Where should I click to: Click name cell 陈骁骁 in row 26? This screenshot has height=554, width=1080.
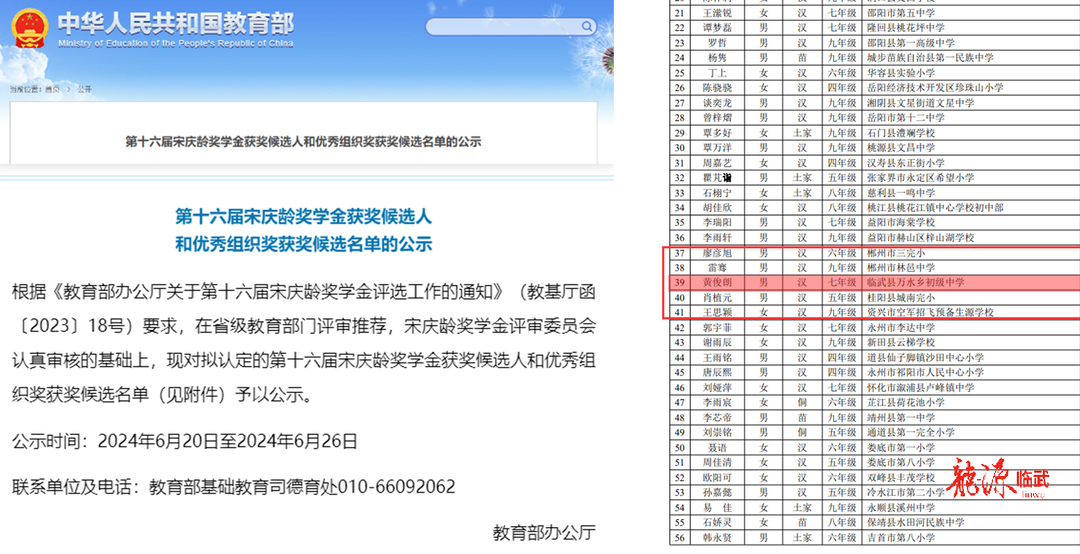716,88
